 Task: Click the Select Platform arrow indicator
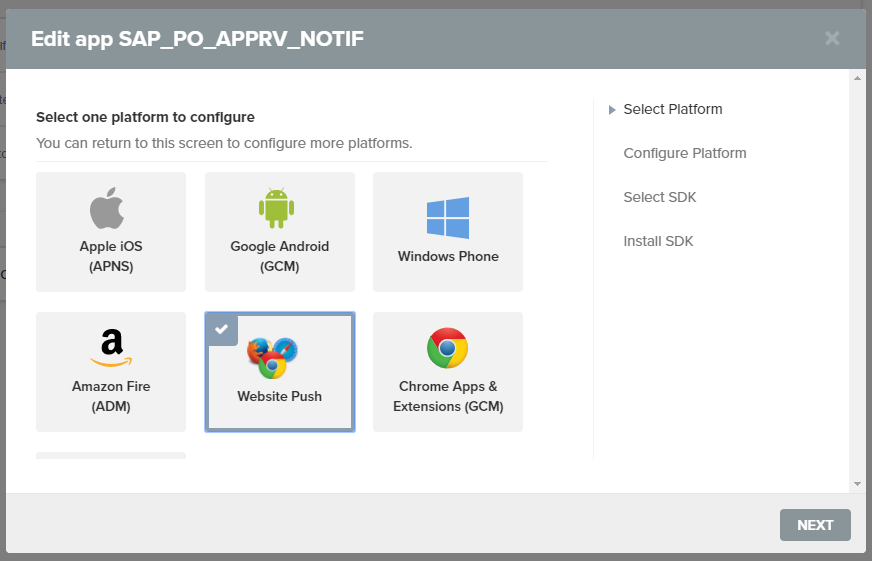pos(612,110)
